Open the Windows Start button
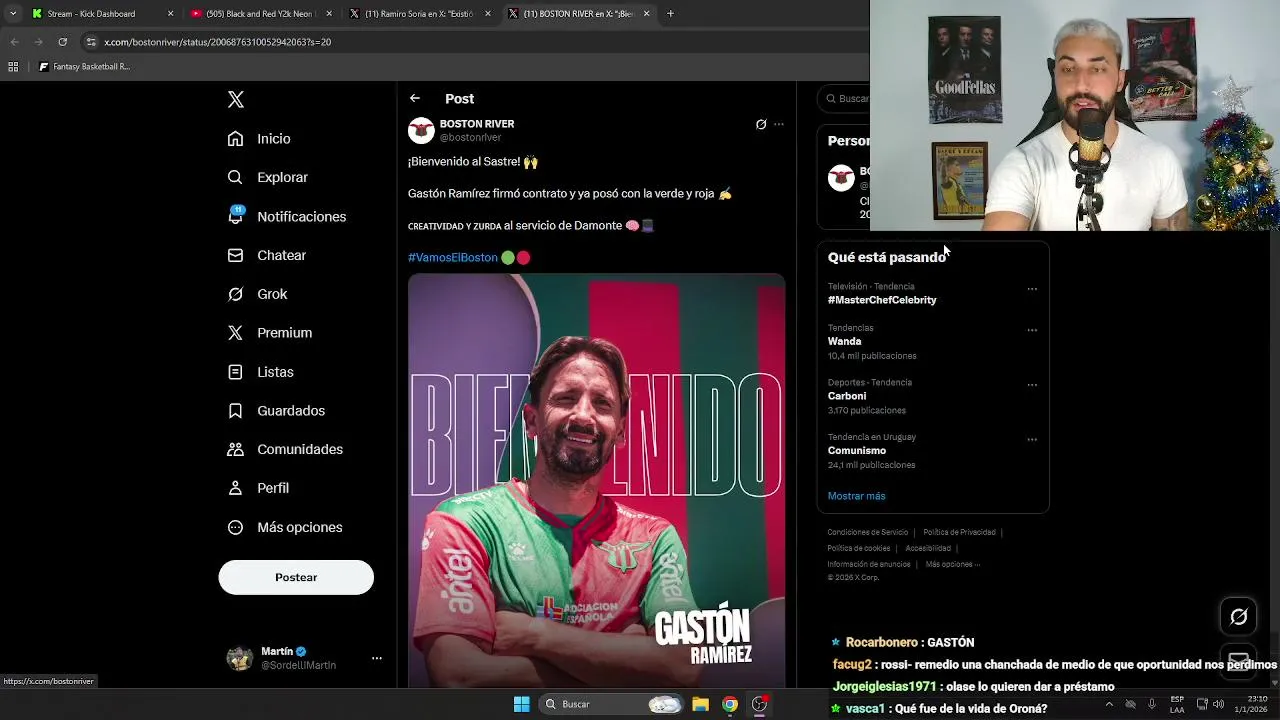The image size is (1280, 720). tap(521, 704)
